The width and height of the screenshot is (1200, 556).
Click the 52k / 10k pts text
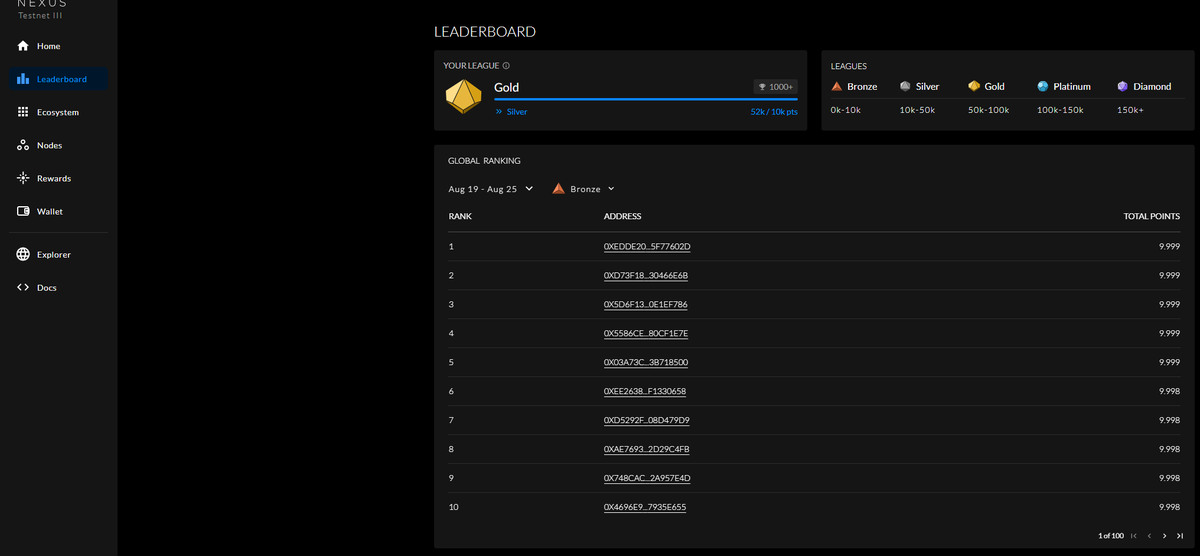pos(774,112)
